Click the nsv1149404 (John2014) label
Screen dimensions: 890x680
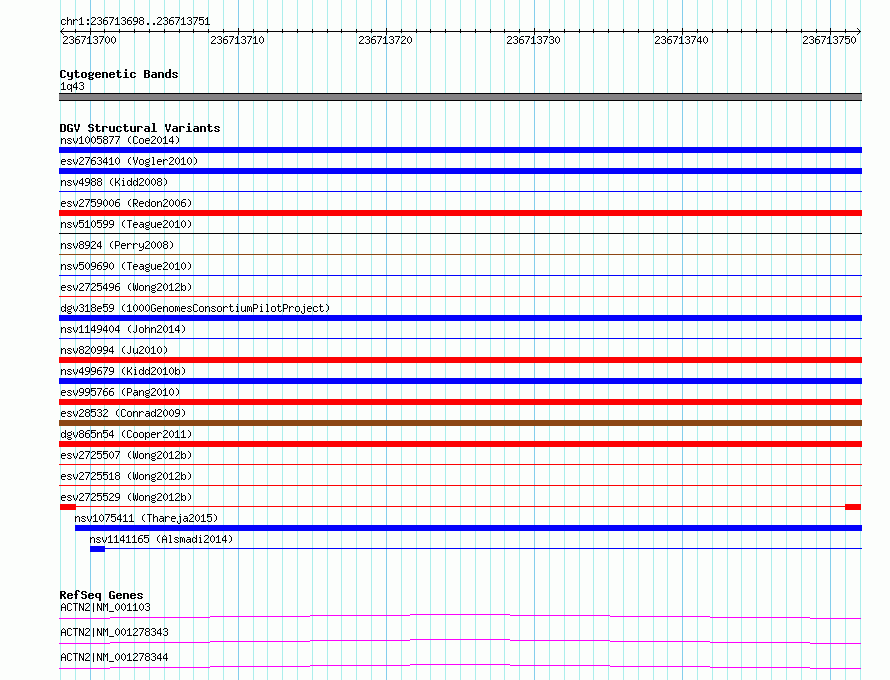click(x=123, y=329)
